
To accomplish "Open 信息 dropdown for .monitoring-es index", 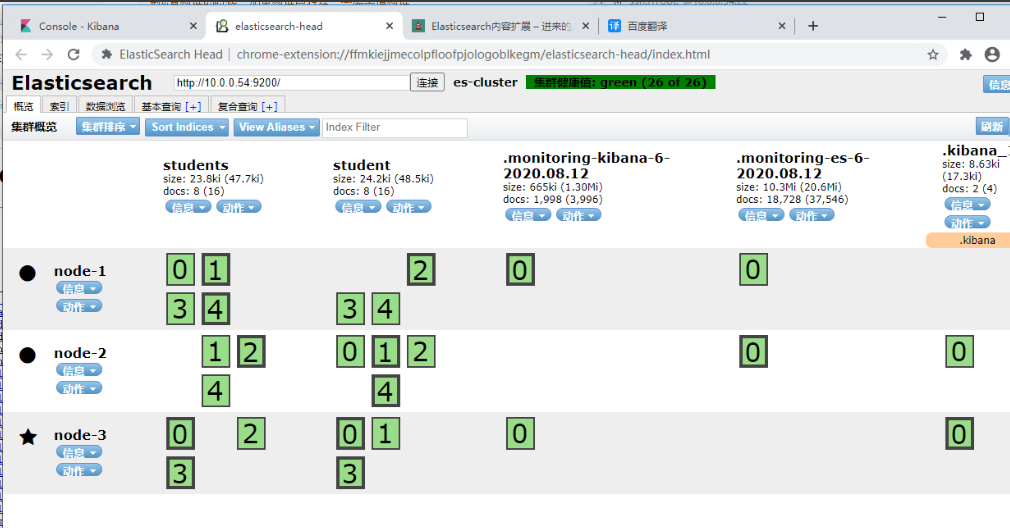I will [761, 216].
